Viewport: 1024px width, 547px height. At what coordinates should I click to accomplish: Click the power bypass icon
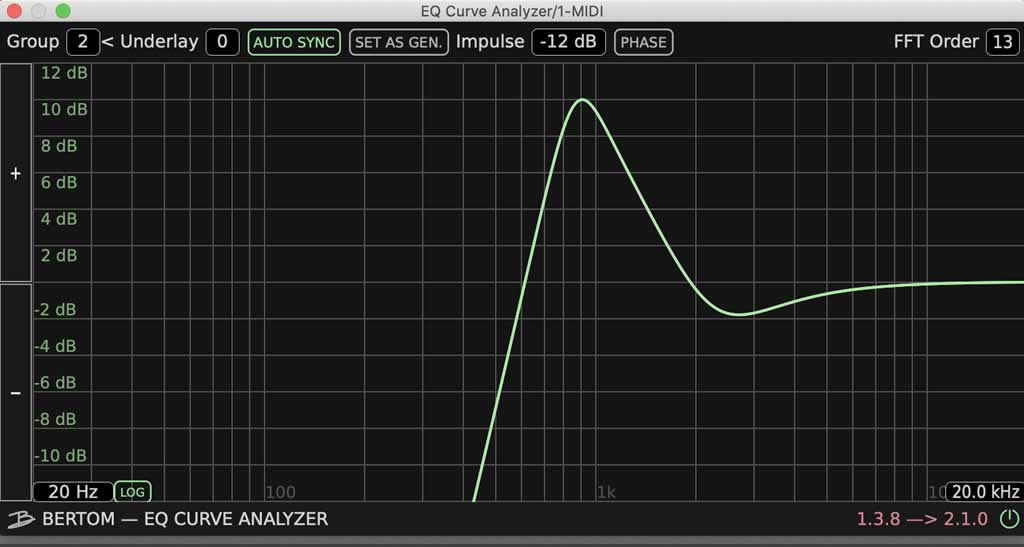tap(1010, 519)
